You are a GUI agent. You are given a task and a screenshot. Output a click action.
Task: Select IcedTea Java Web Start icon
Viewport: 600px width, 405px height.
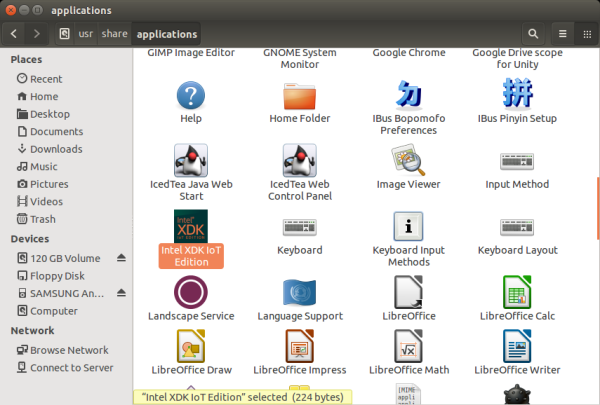click(x=191, y=160)
